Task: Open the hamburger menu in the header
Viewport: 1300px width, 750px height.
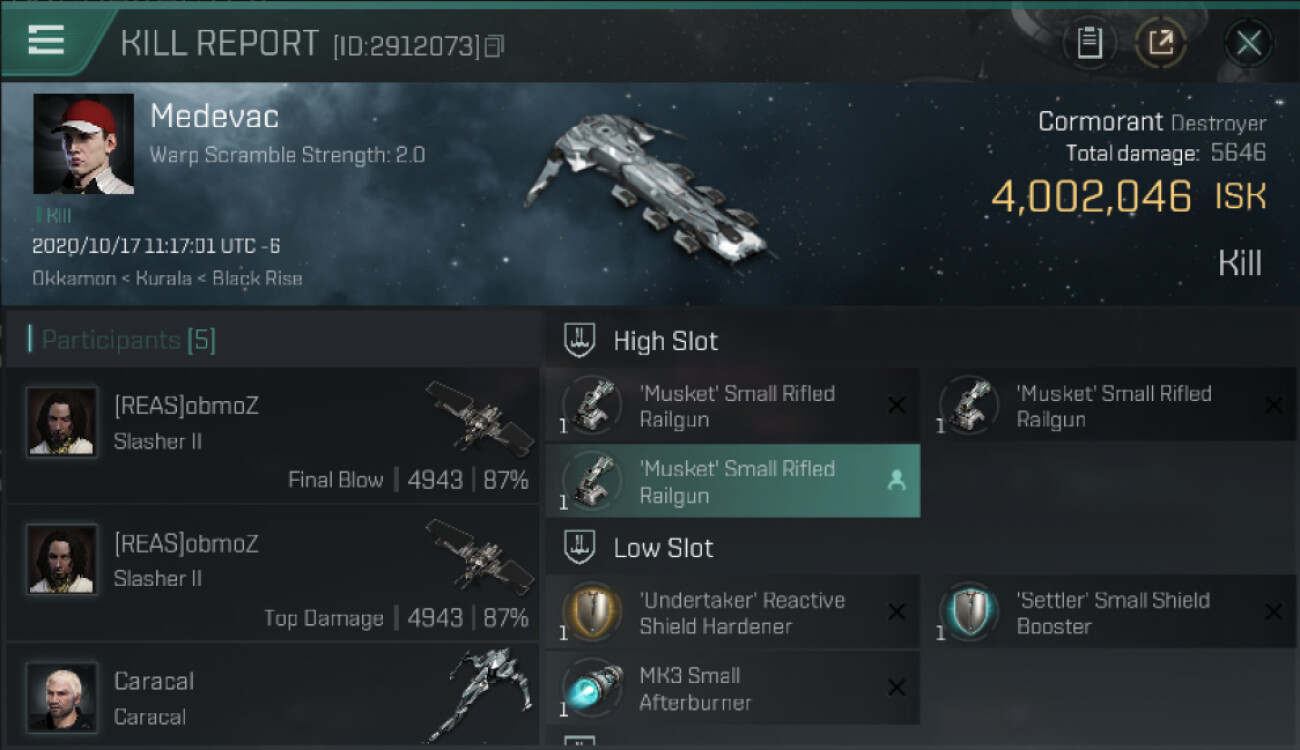Action: [46, 40]
